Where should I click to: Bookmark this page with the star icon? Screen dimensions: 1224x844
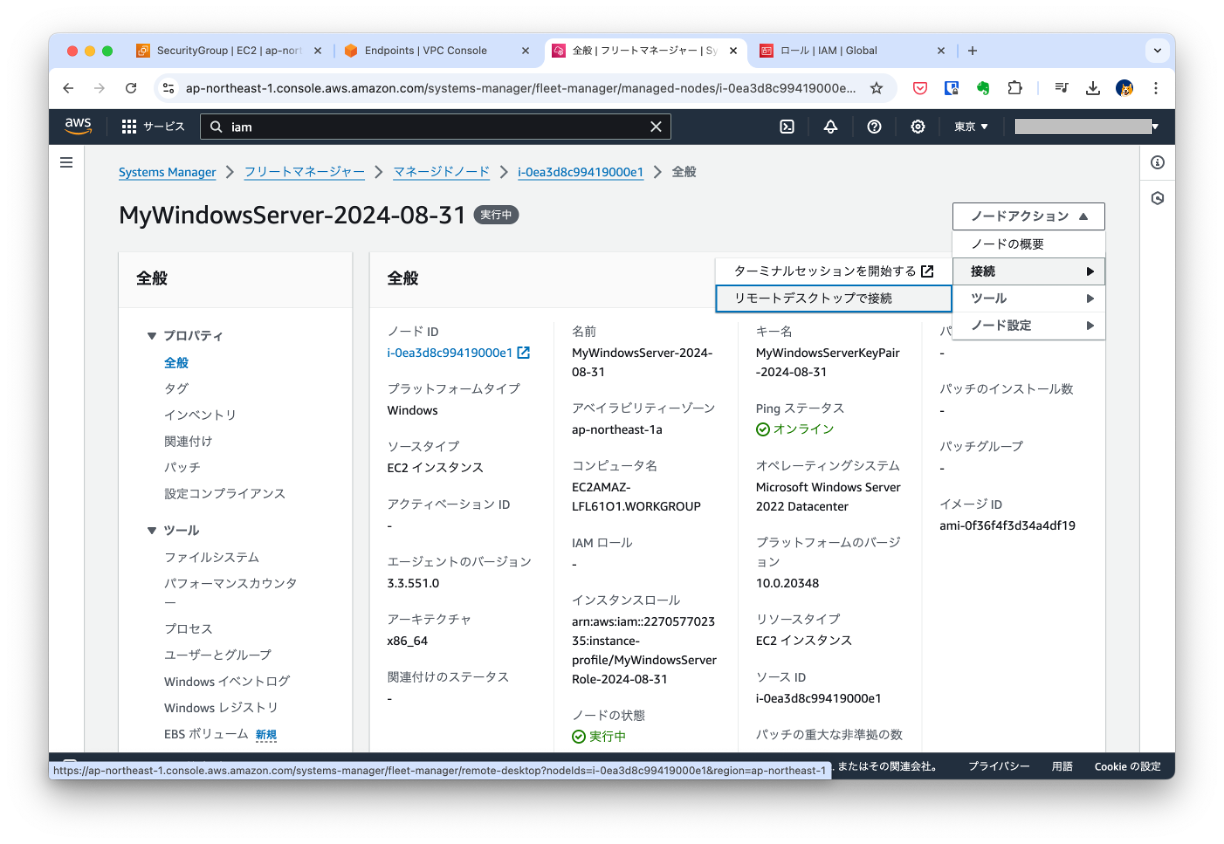point(877,88)
